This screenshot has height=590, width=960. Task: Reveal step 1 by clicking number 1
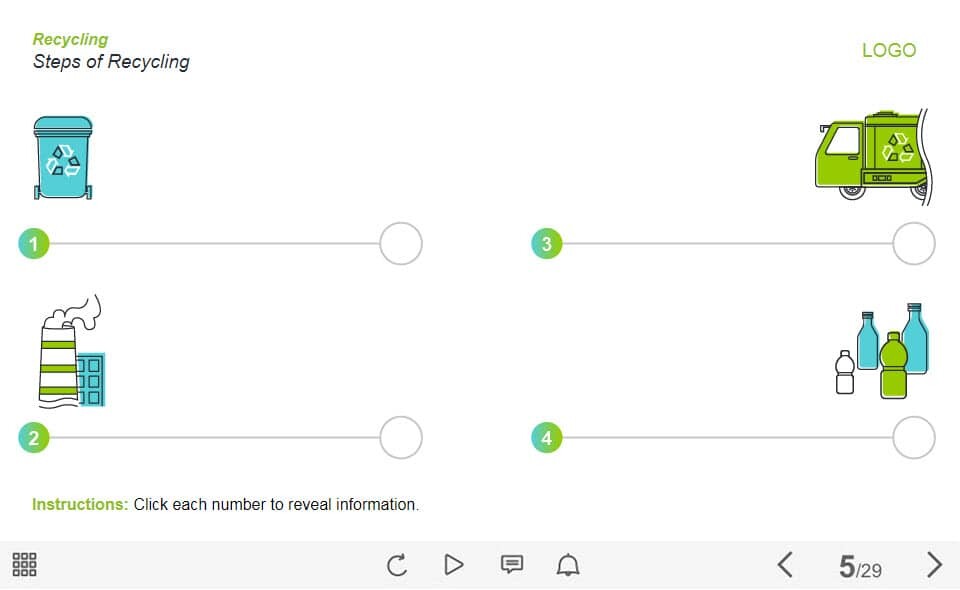tap(34, 244)
